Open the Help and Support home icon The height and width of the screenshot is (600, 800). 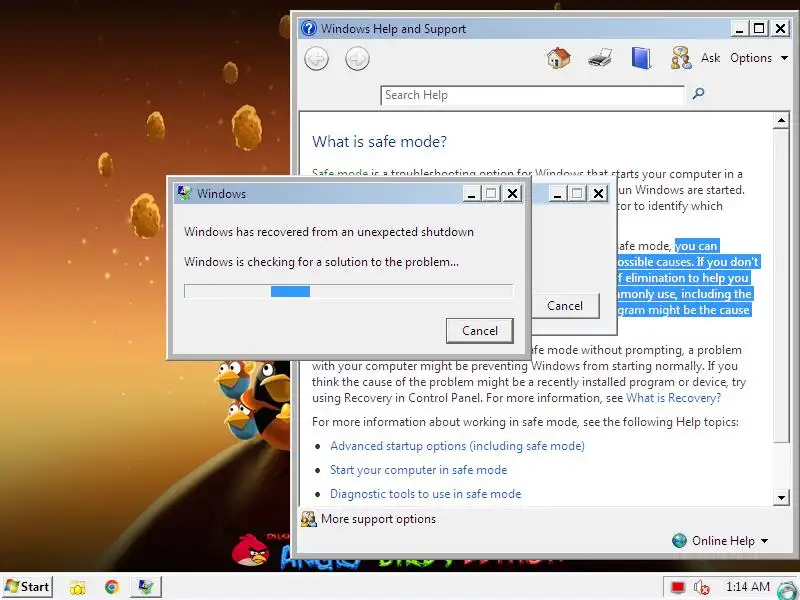[559, 58]
